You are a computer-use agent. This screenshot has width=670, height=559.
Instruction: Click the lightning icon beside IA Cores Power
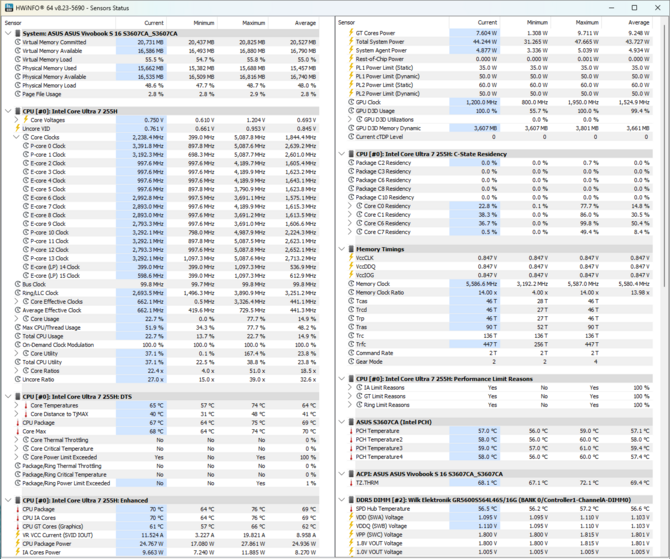tap(18, 552)
